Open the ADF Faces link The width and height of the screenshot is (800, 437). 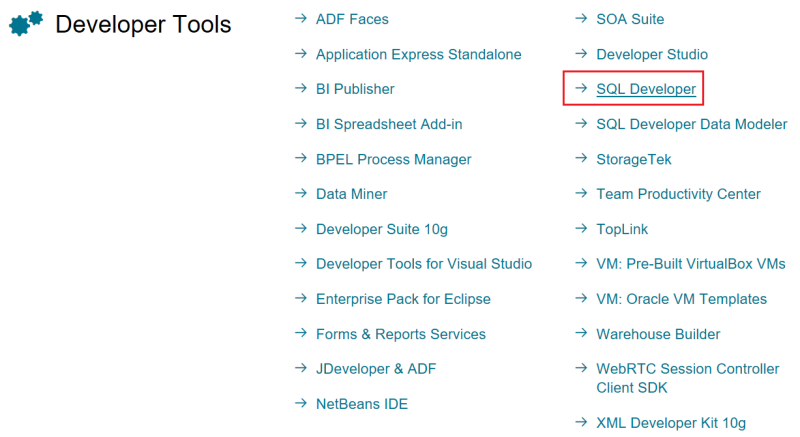click(352, 19)
